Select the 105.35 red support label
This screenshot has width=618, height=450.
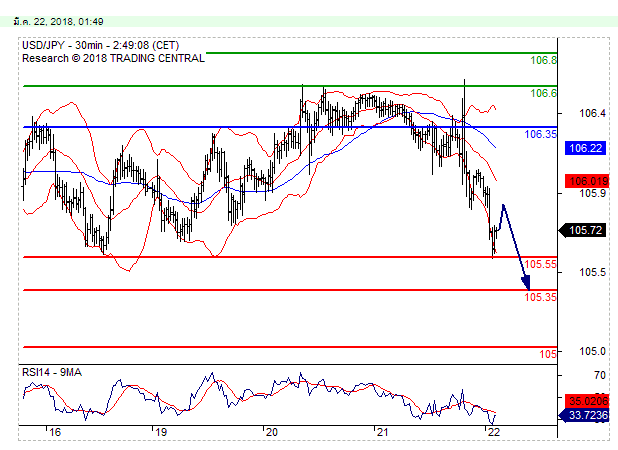pyautogui.click(x=540, y=297)
